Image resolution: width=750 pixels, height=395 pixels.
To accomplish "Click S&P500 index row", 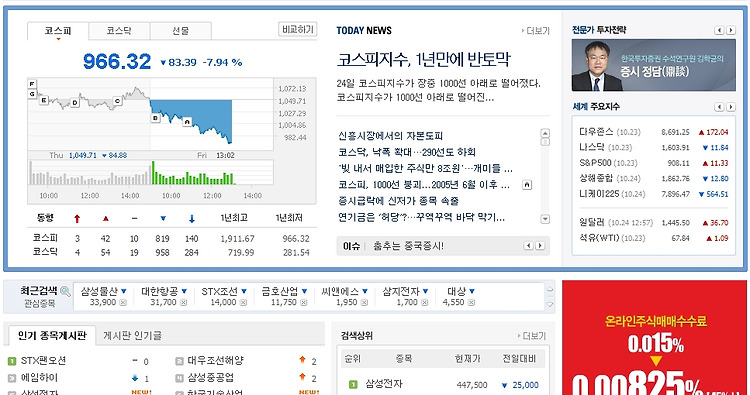I will 653,163.
